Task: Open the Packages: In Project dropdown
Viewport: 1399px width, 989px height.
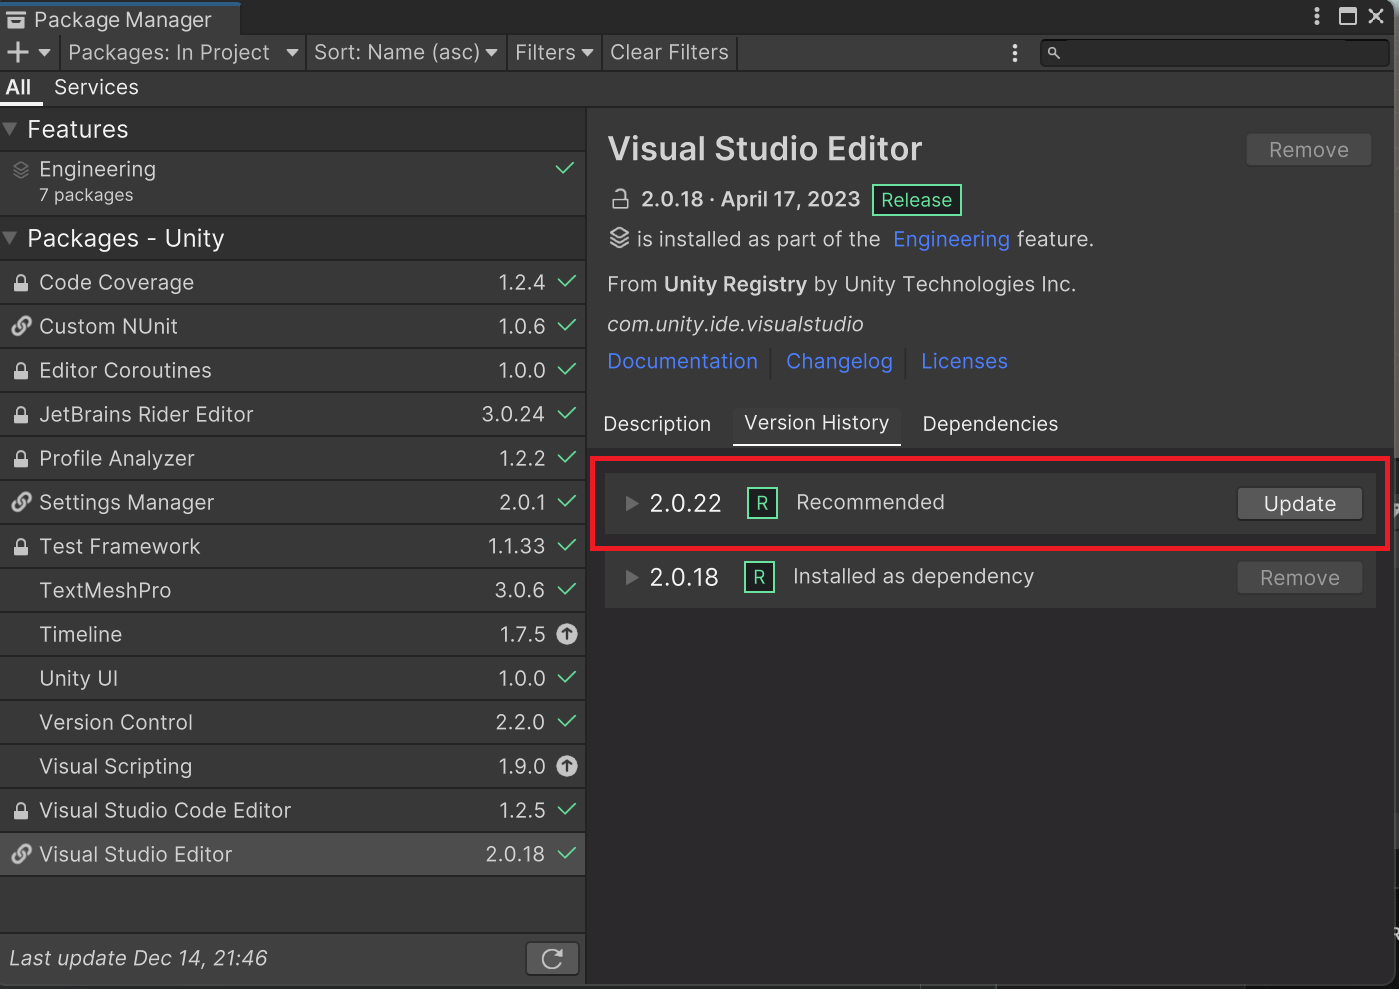Action: coord(181,52)
